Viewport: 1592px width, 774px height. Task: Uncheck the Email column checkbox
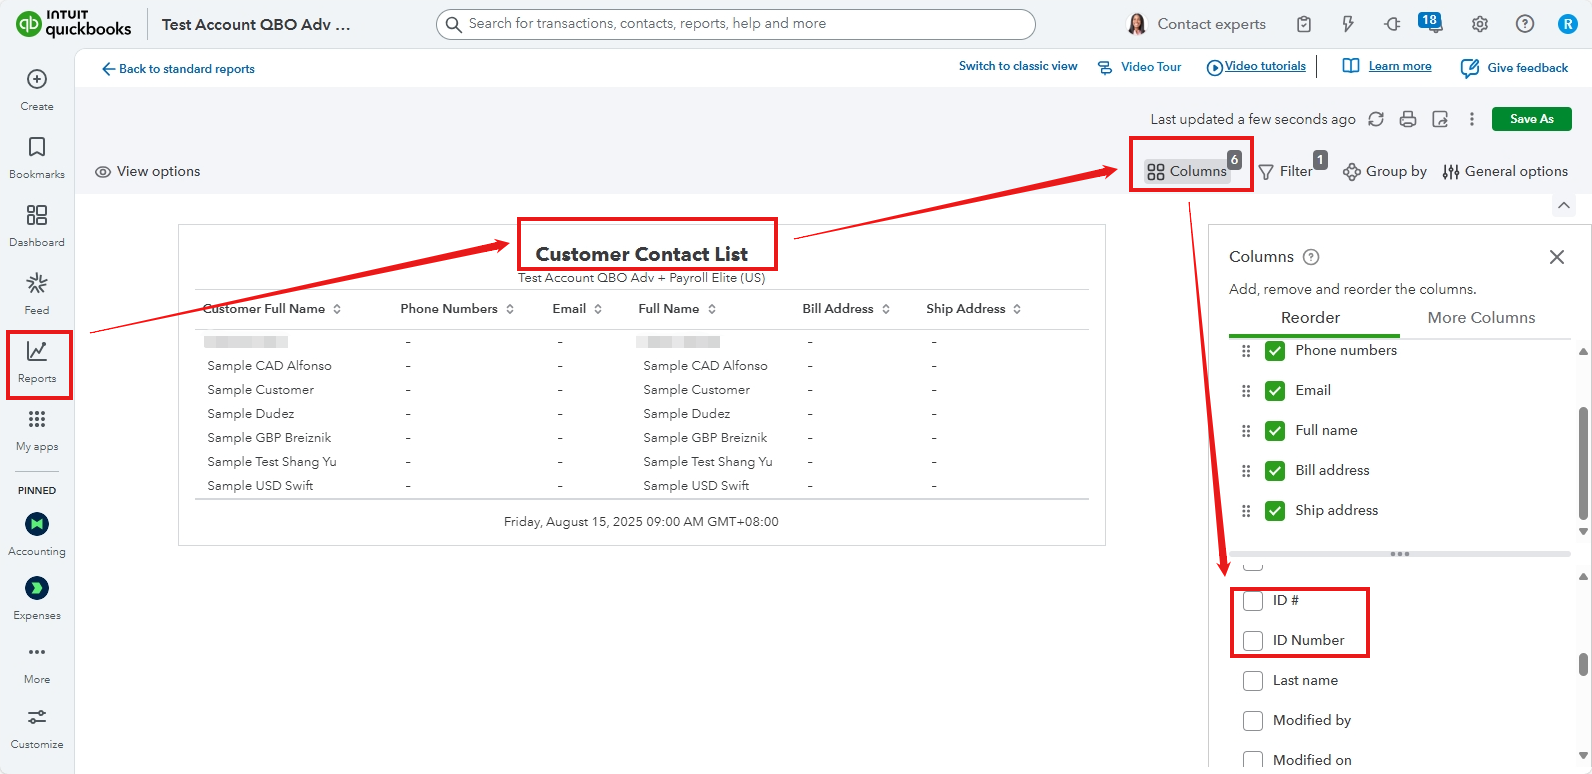pyautogui.click(x=1275, y=391)
